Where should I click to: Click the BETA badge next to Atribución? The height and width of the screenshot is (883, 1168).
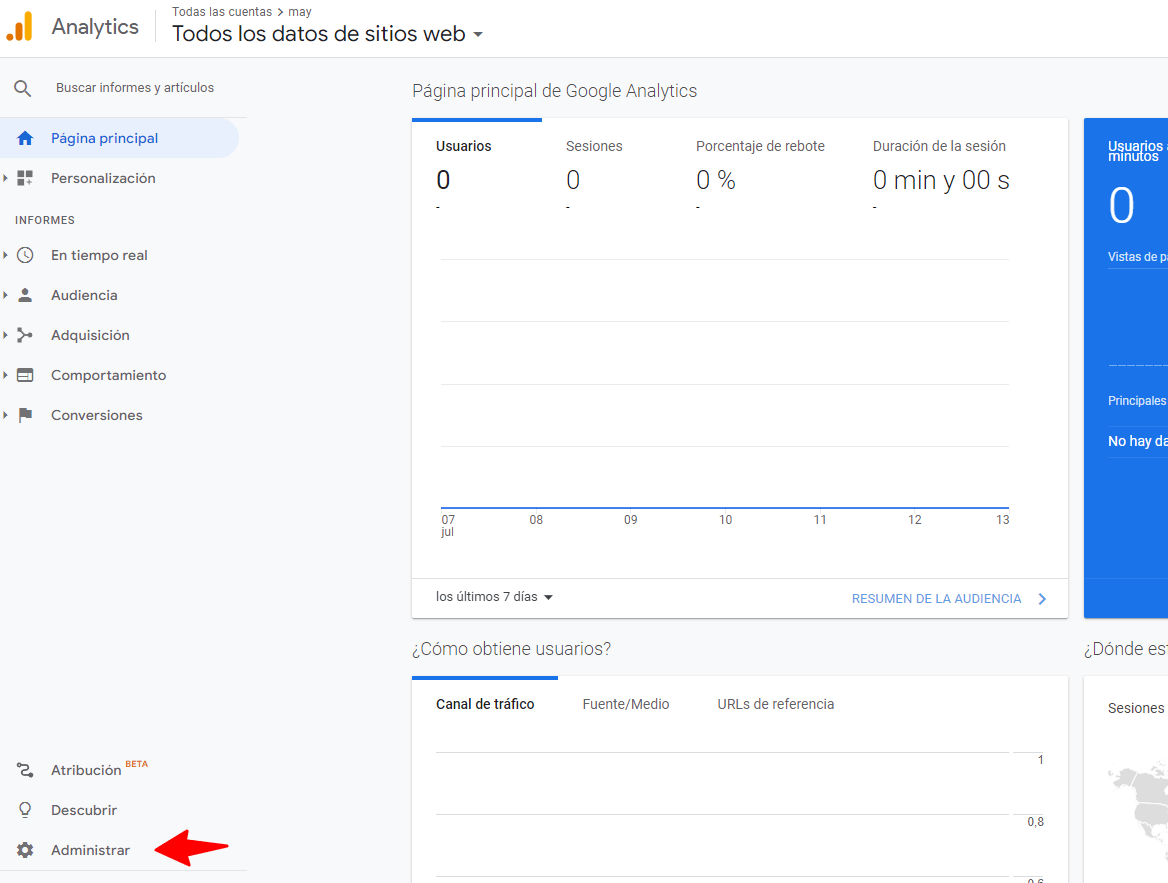click(x=136, y=764)
